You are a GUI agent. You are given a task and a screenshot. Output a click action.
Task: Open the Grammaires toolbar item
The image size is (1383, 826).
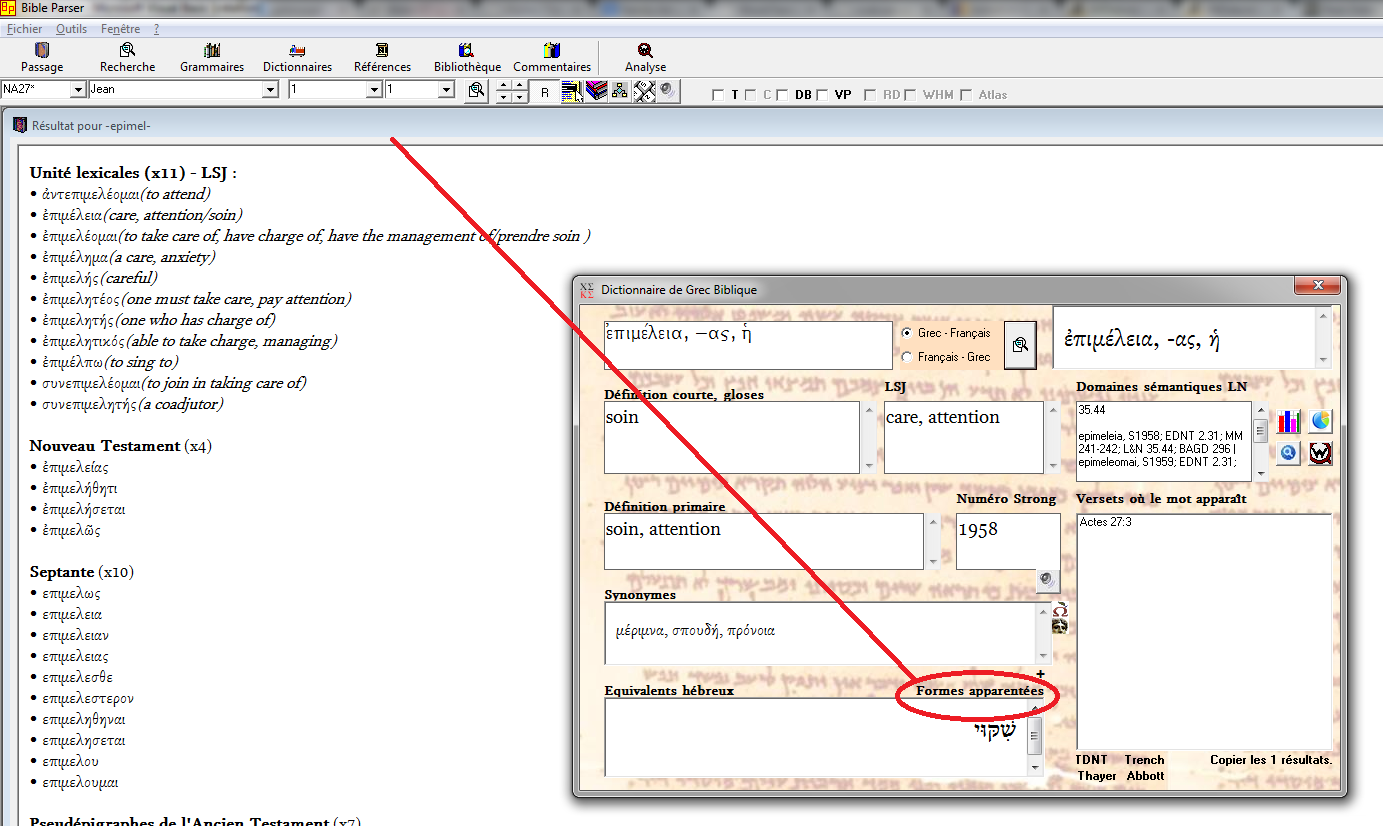pos(212,58)
